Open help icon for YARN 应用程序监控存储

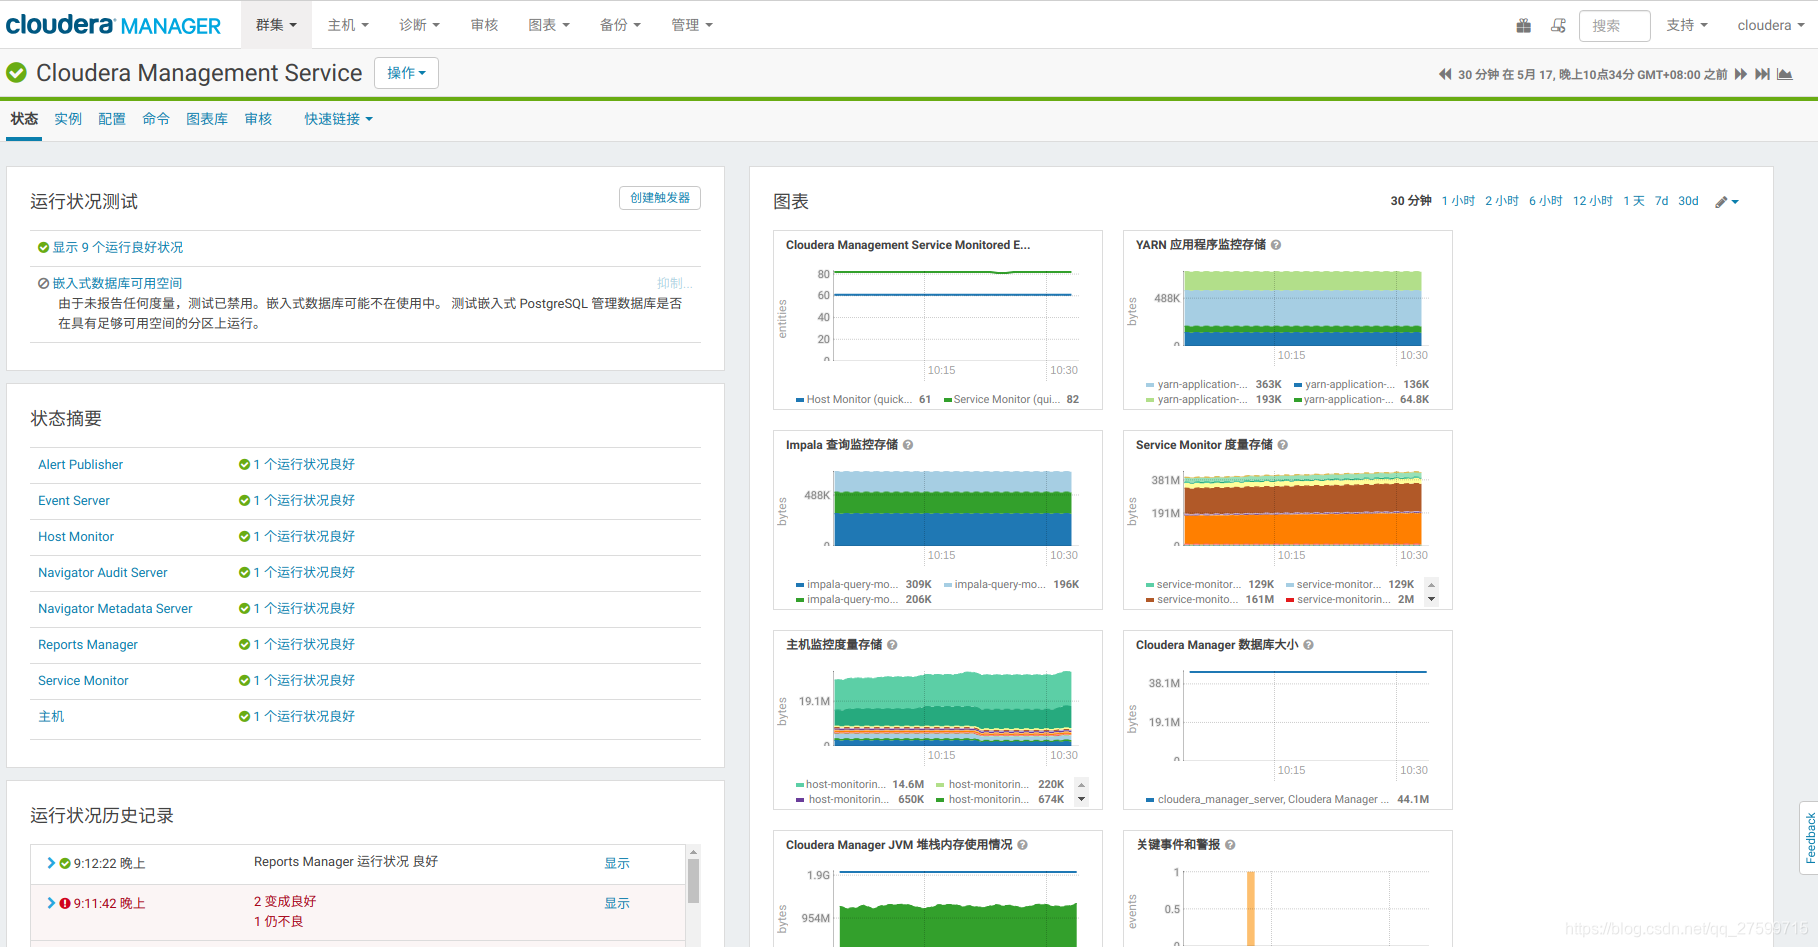1276,245
